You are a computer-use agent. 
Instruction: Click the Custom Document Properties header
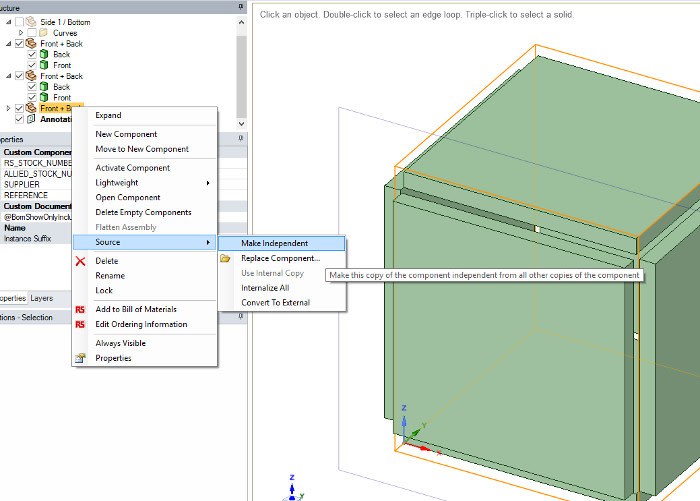pyautogui.click(x=36, y=206)
